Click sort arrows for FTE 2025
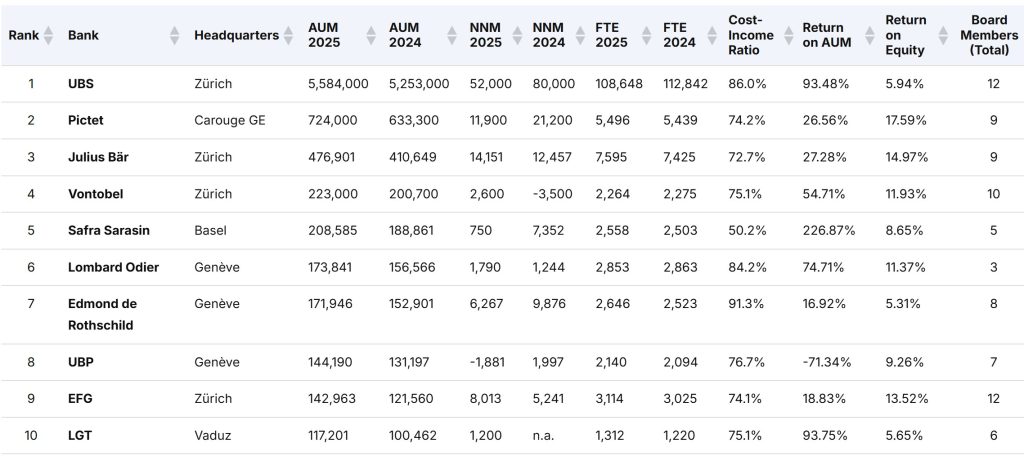The width and height of the screenshot is (1024, 456). (x=648, y=35)
